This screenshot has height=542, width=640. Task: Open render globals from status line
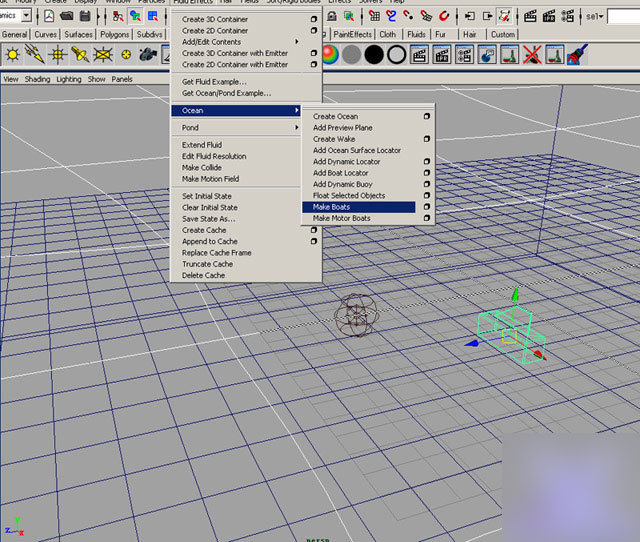click(x=568, y=16)
